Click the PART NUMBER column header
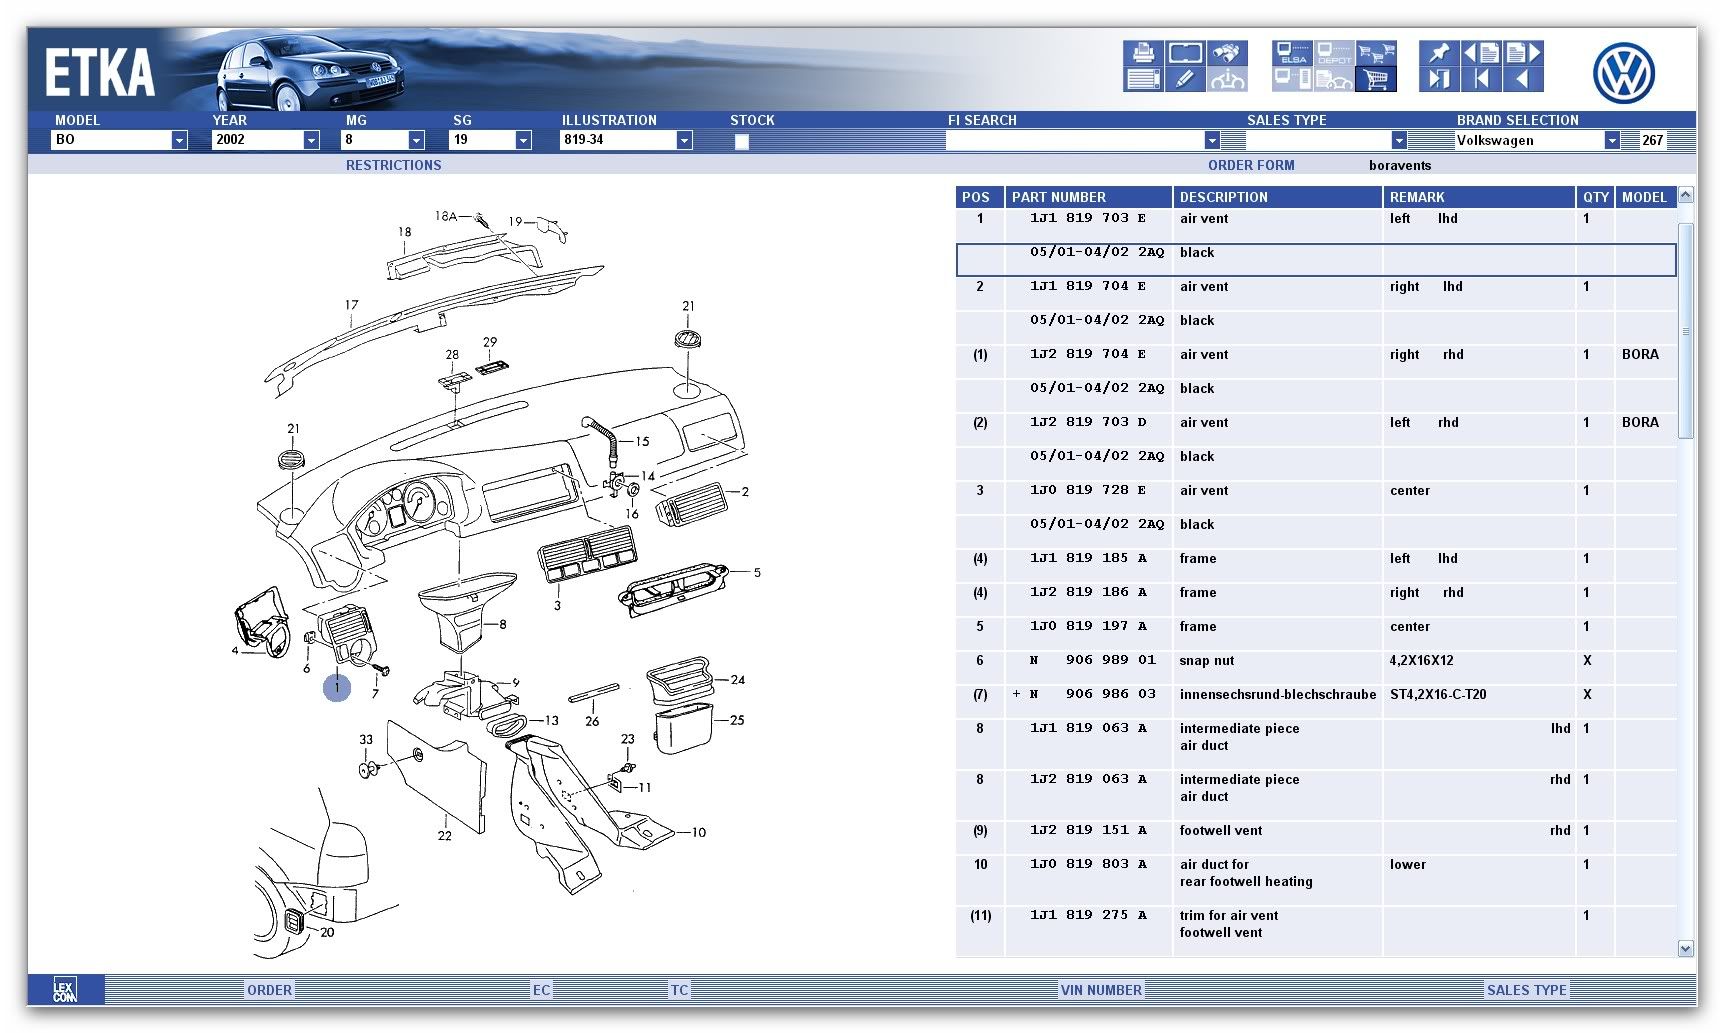Image resolution: width=1724 pixels, height=1033 pixels. tap(1088, 197)
